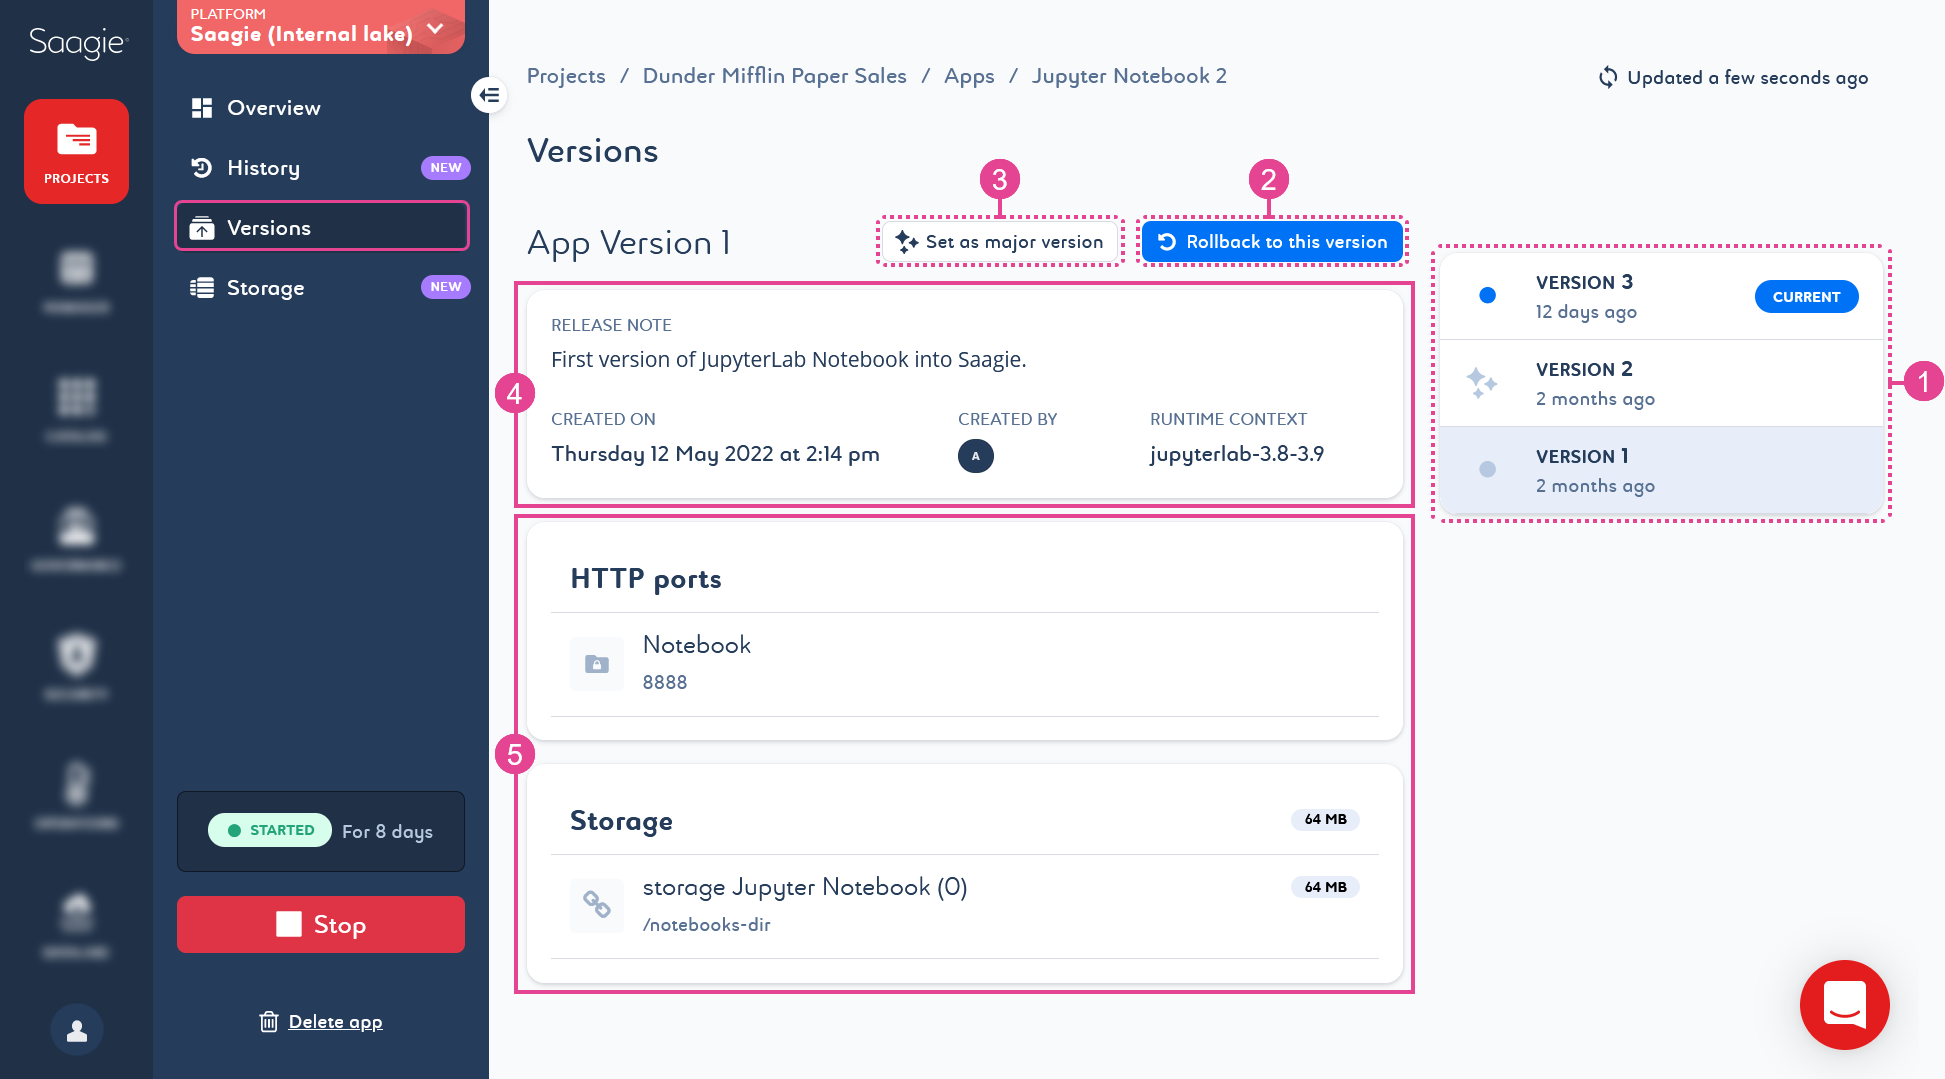1945x1079 pixels.
Task: Click the Versions upload icon
Action: pos(202,228)
